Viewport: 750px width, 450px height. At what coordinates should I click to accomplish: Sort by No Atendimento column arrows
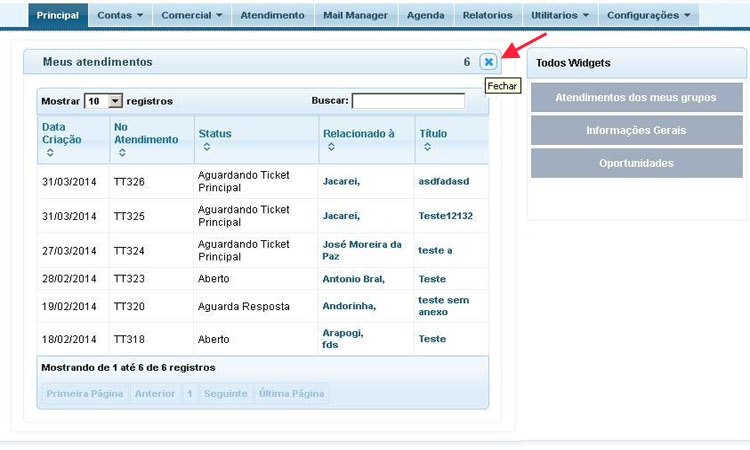pos(120,153)
